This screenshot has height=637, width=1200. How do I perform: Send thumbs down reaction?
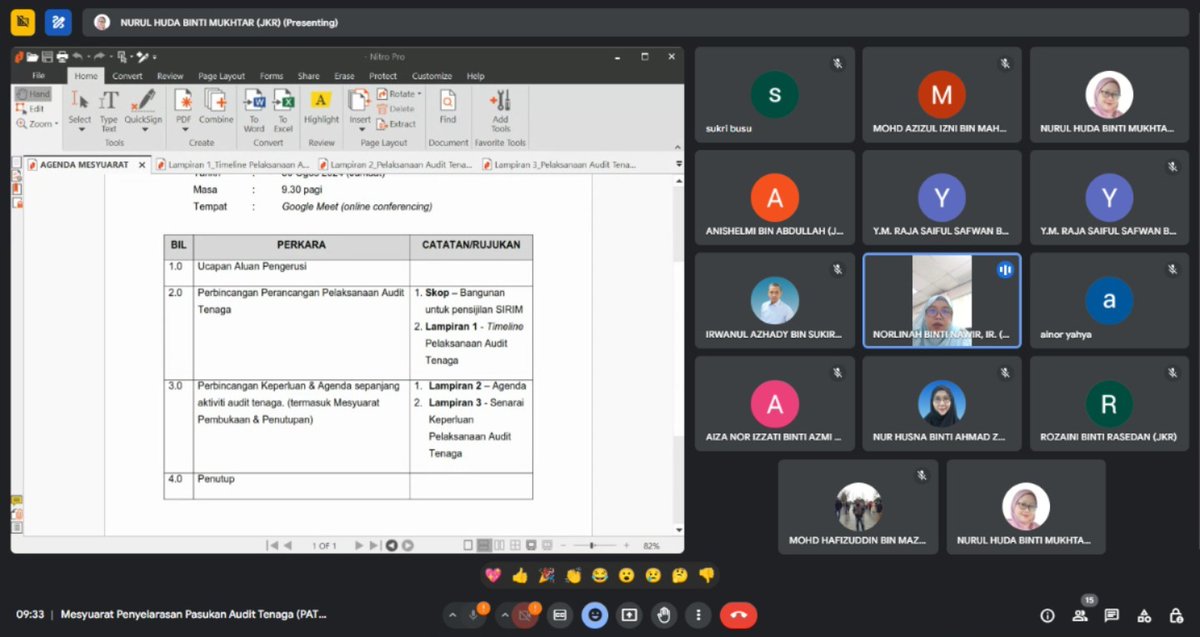coord(707,575)
